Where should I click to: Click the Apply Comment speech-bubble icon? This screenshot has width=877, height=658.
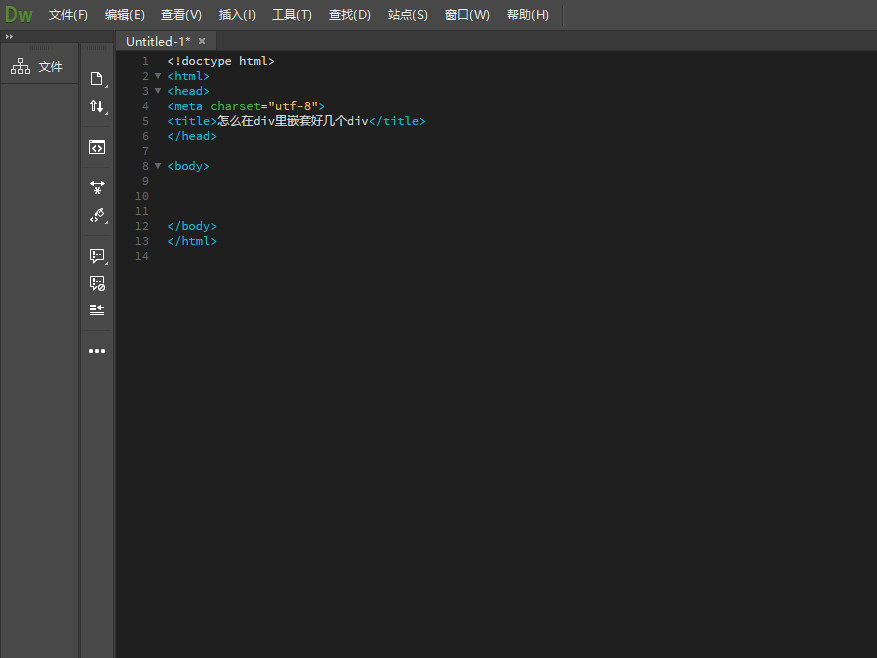point(97,256)
